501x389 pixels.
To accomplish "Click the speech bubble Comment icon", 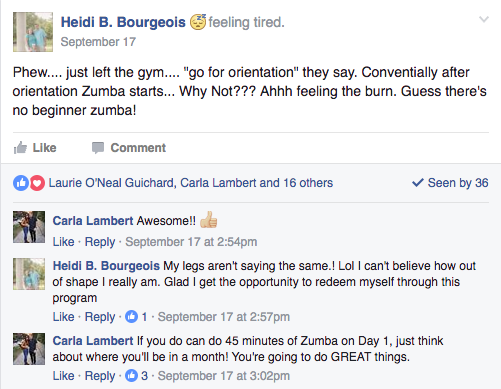I will pos(98,148).
